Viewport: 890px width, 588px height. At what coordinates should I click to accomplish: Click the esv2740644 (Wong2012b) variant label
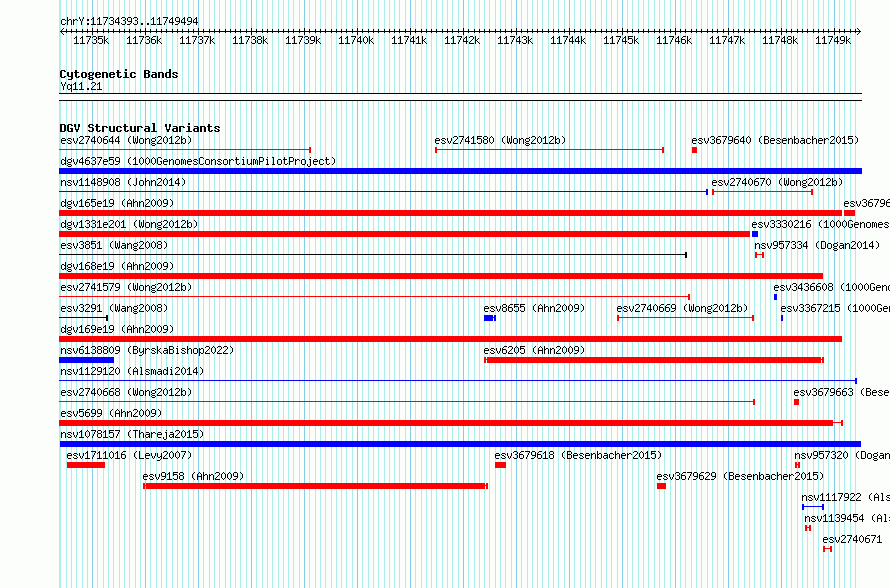point(126,140)
